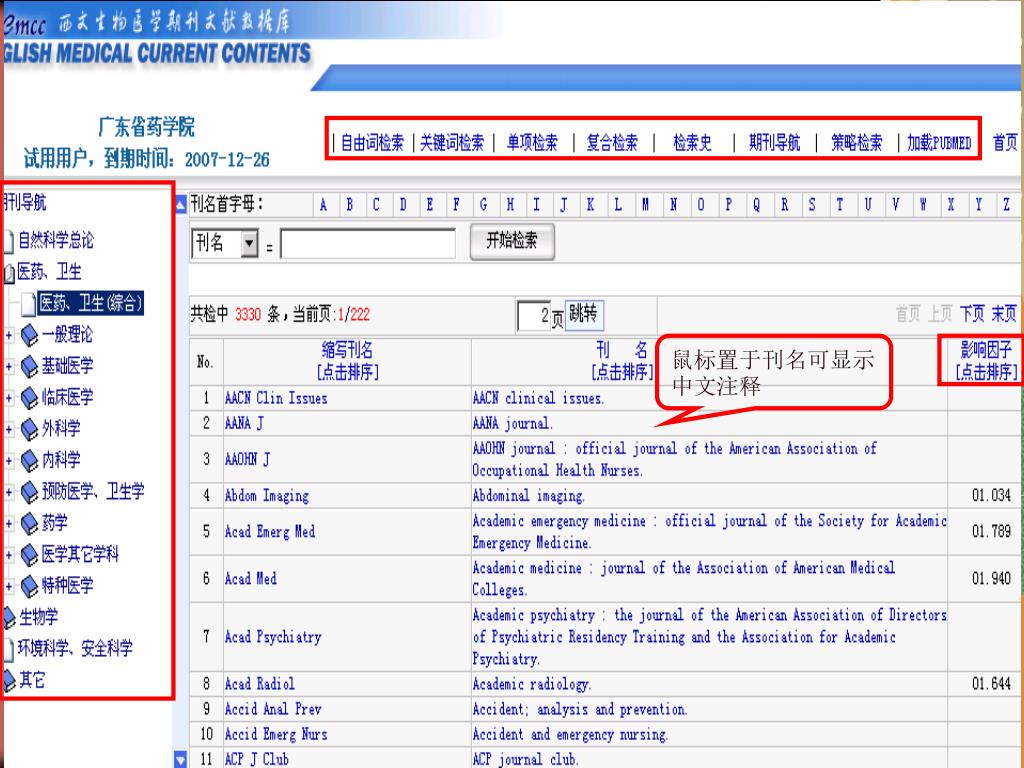
Task: Click book icon beside 药学
Action: click(x=29, y=523)
